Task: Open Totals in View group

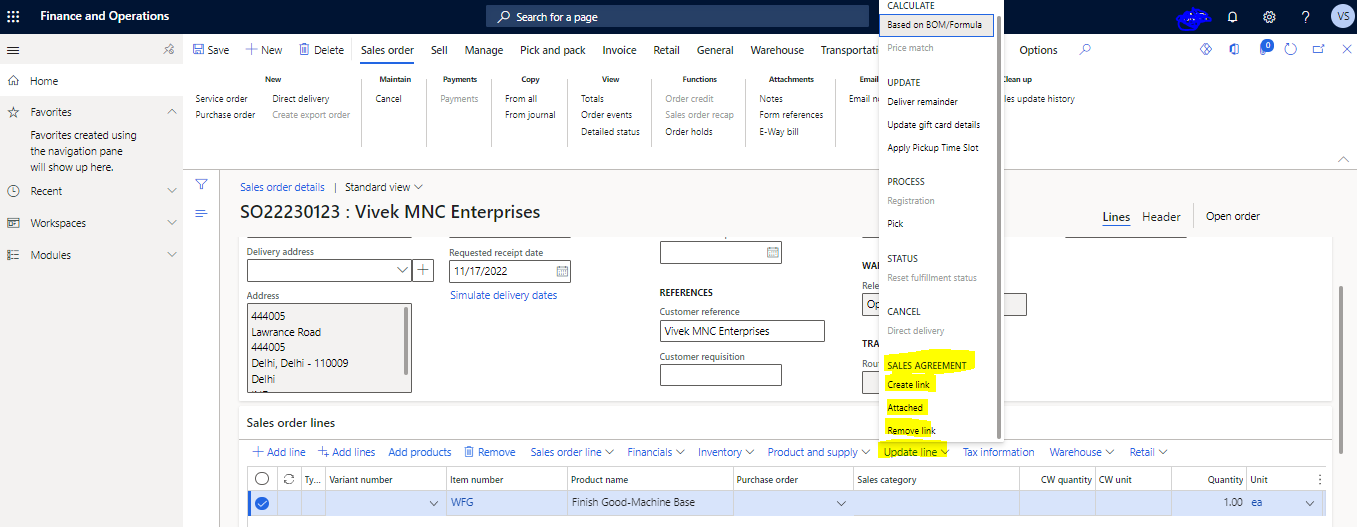Action: (x=592, y=99)
